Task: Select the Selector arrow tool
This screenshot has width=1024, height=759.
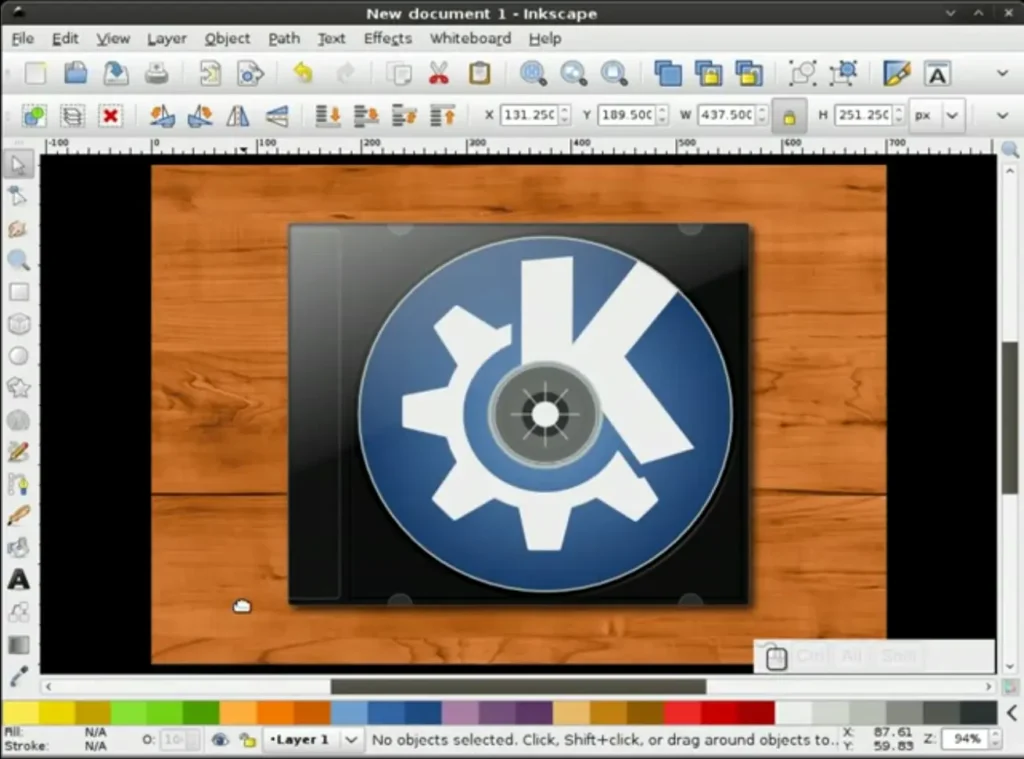Action: click(18, 165)
